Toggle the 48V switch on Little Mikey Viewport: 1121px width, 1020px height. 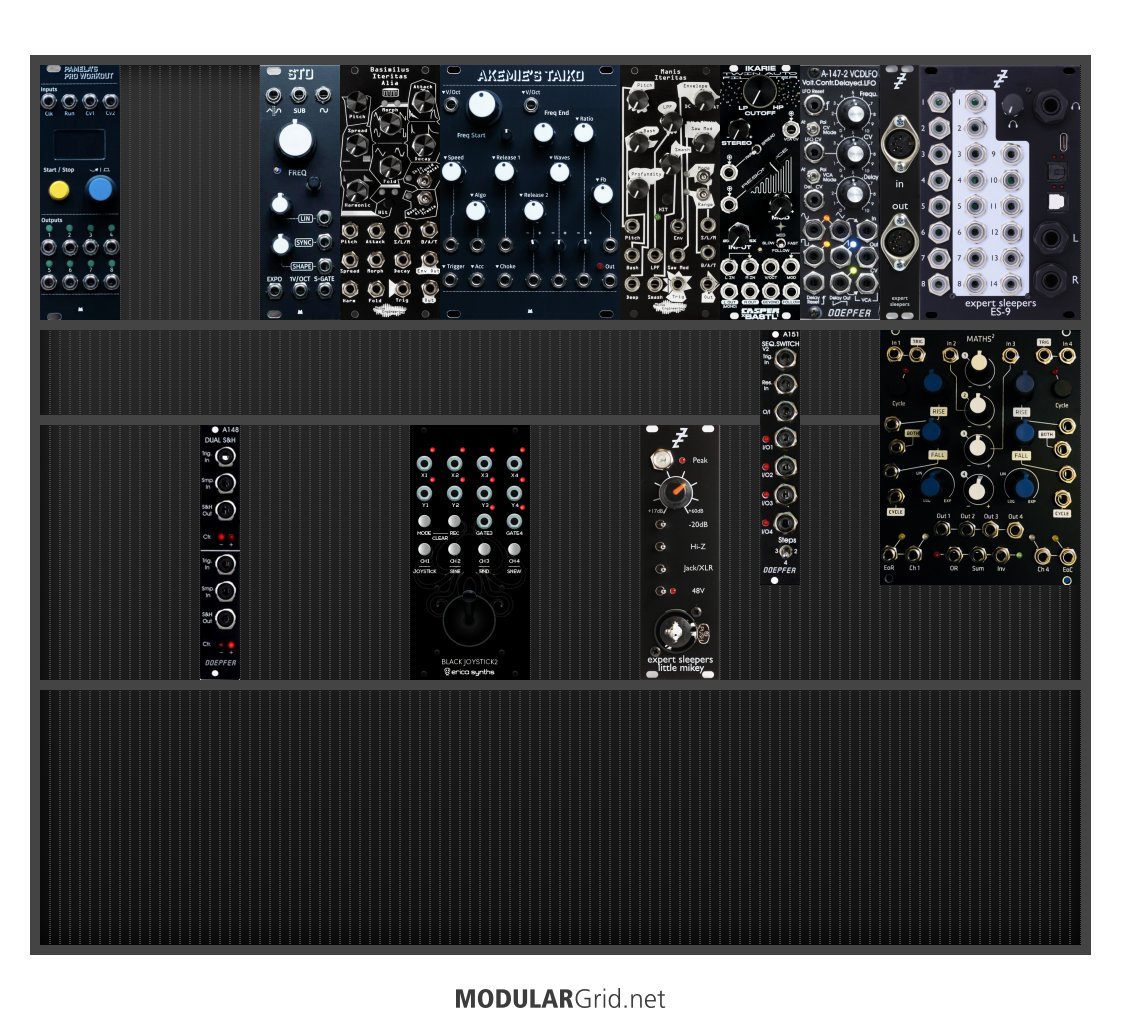pyautogui.click(x=661, y=590)
